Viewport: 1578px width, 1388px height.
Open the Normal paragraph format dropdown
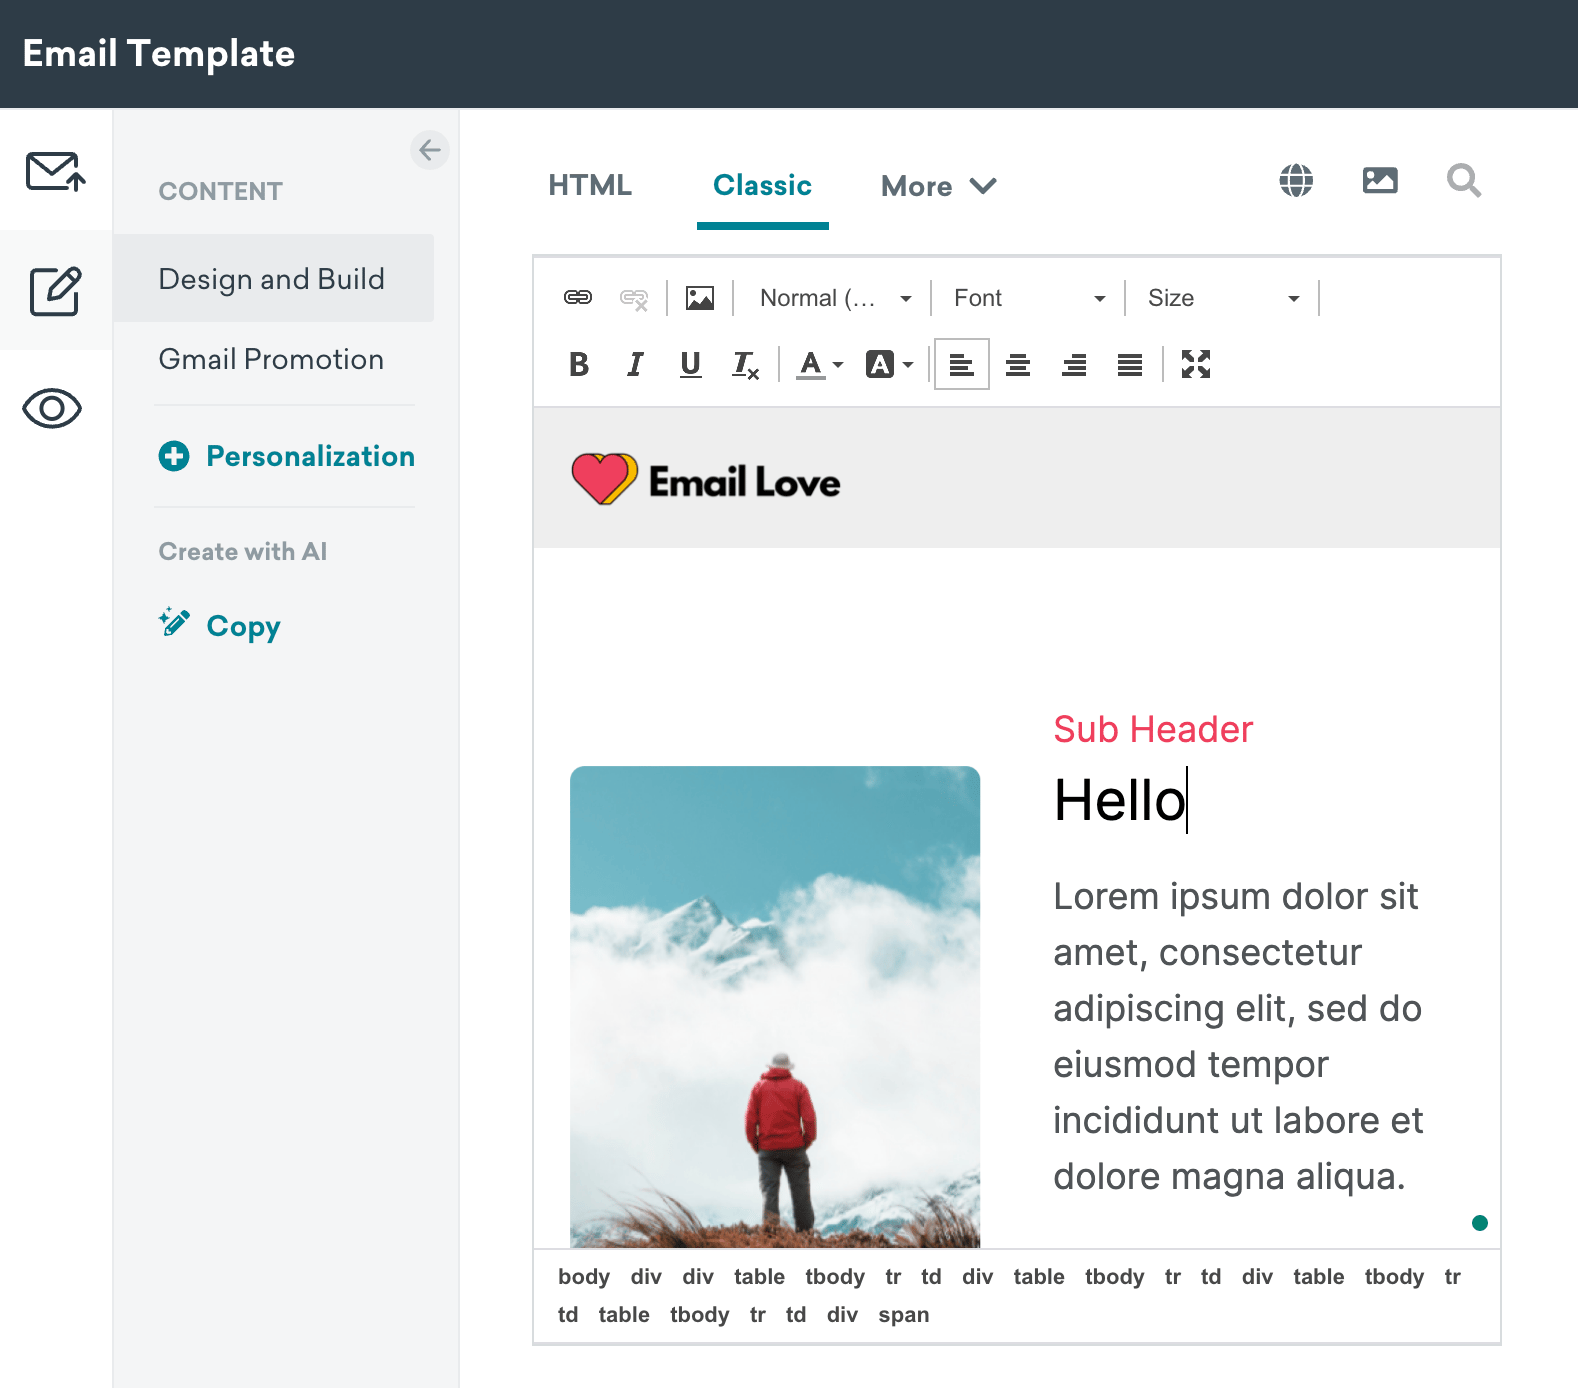click(836, 298)
